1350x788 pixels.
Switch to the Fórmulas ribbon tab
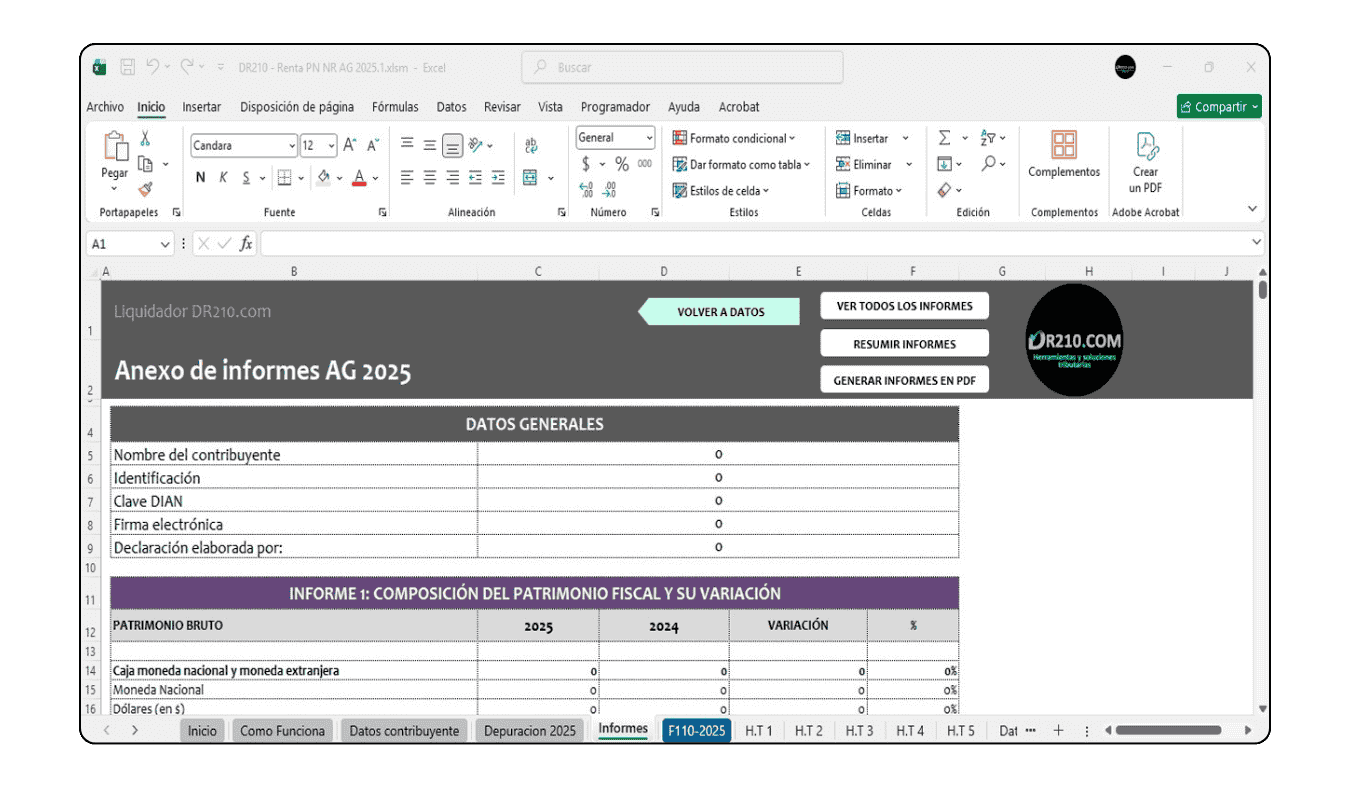[x=395, y=107]
